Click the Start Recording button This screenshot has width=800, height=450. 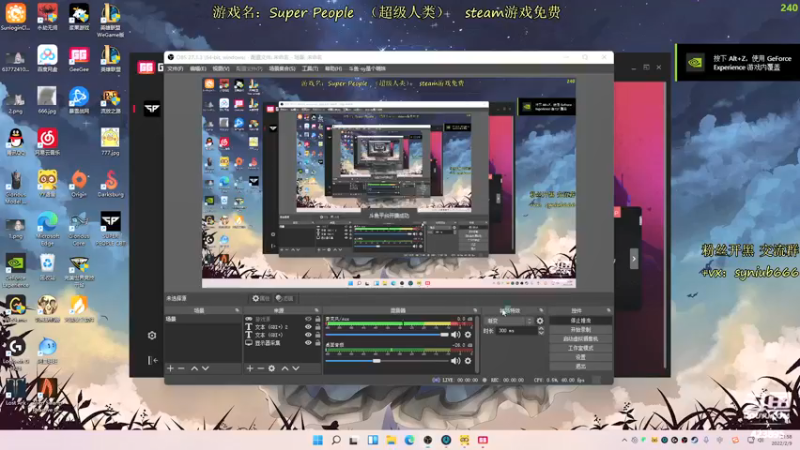point(581,330)
